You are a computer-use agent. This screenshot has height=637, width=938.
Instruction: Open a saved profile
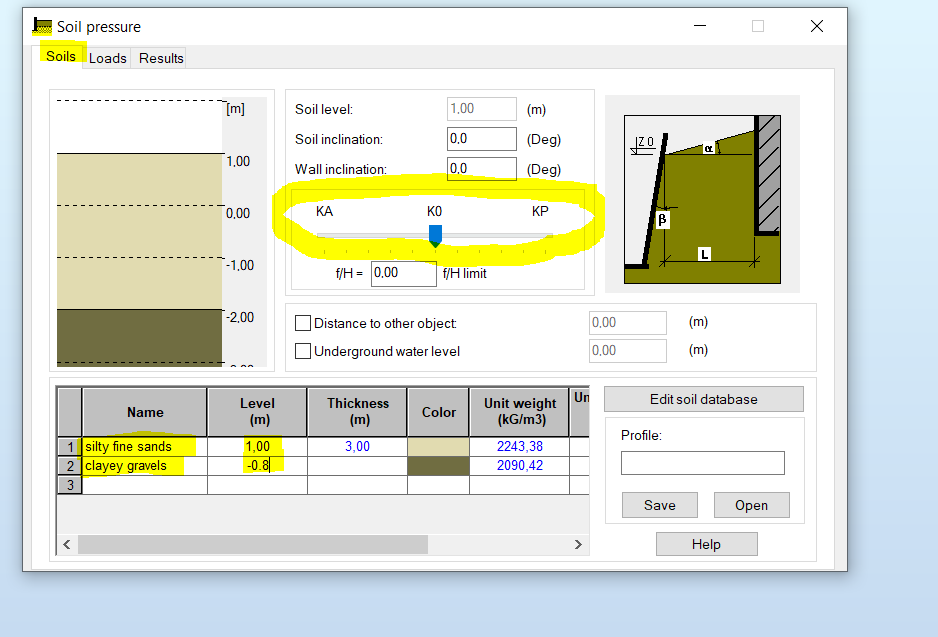coord(751,505)
